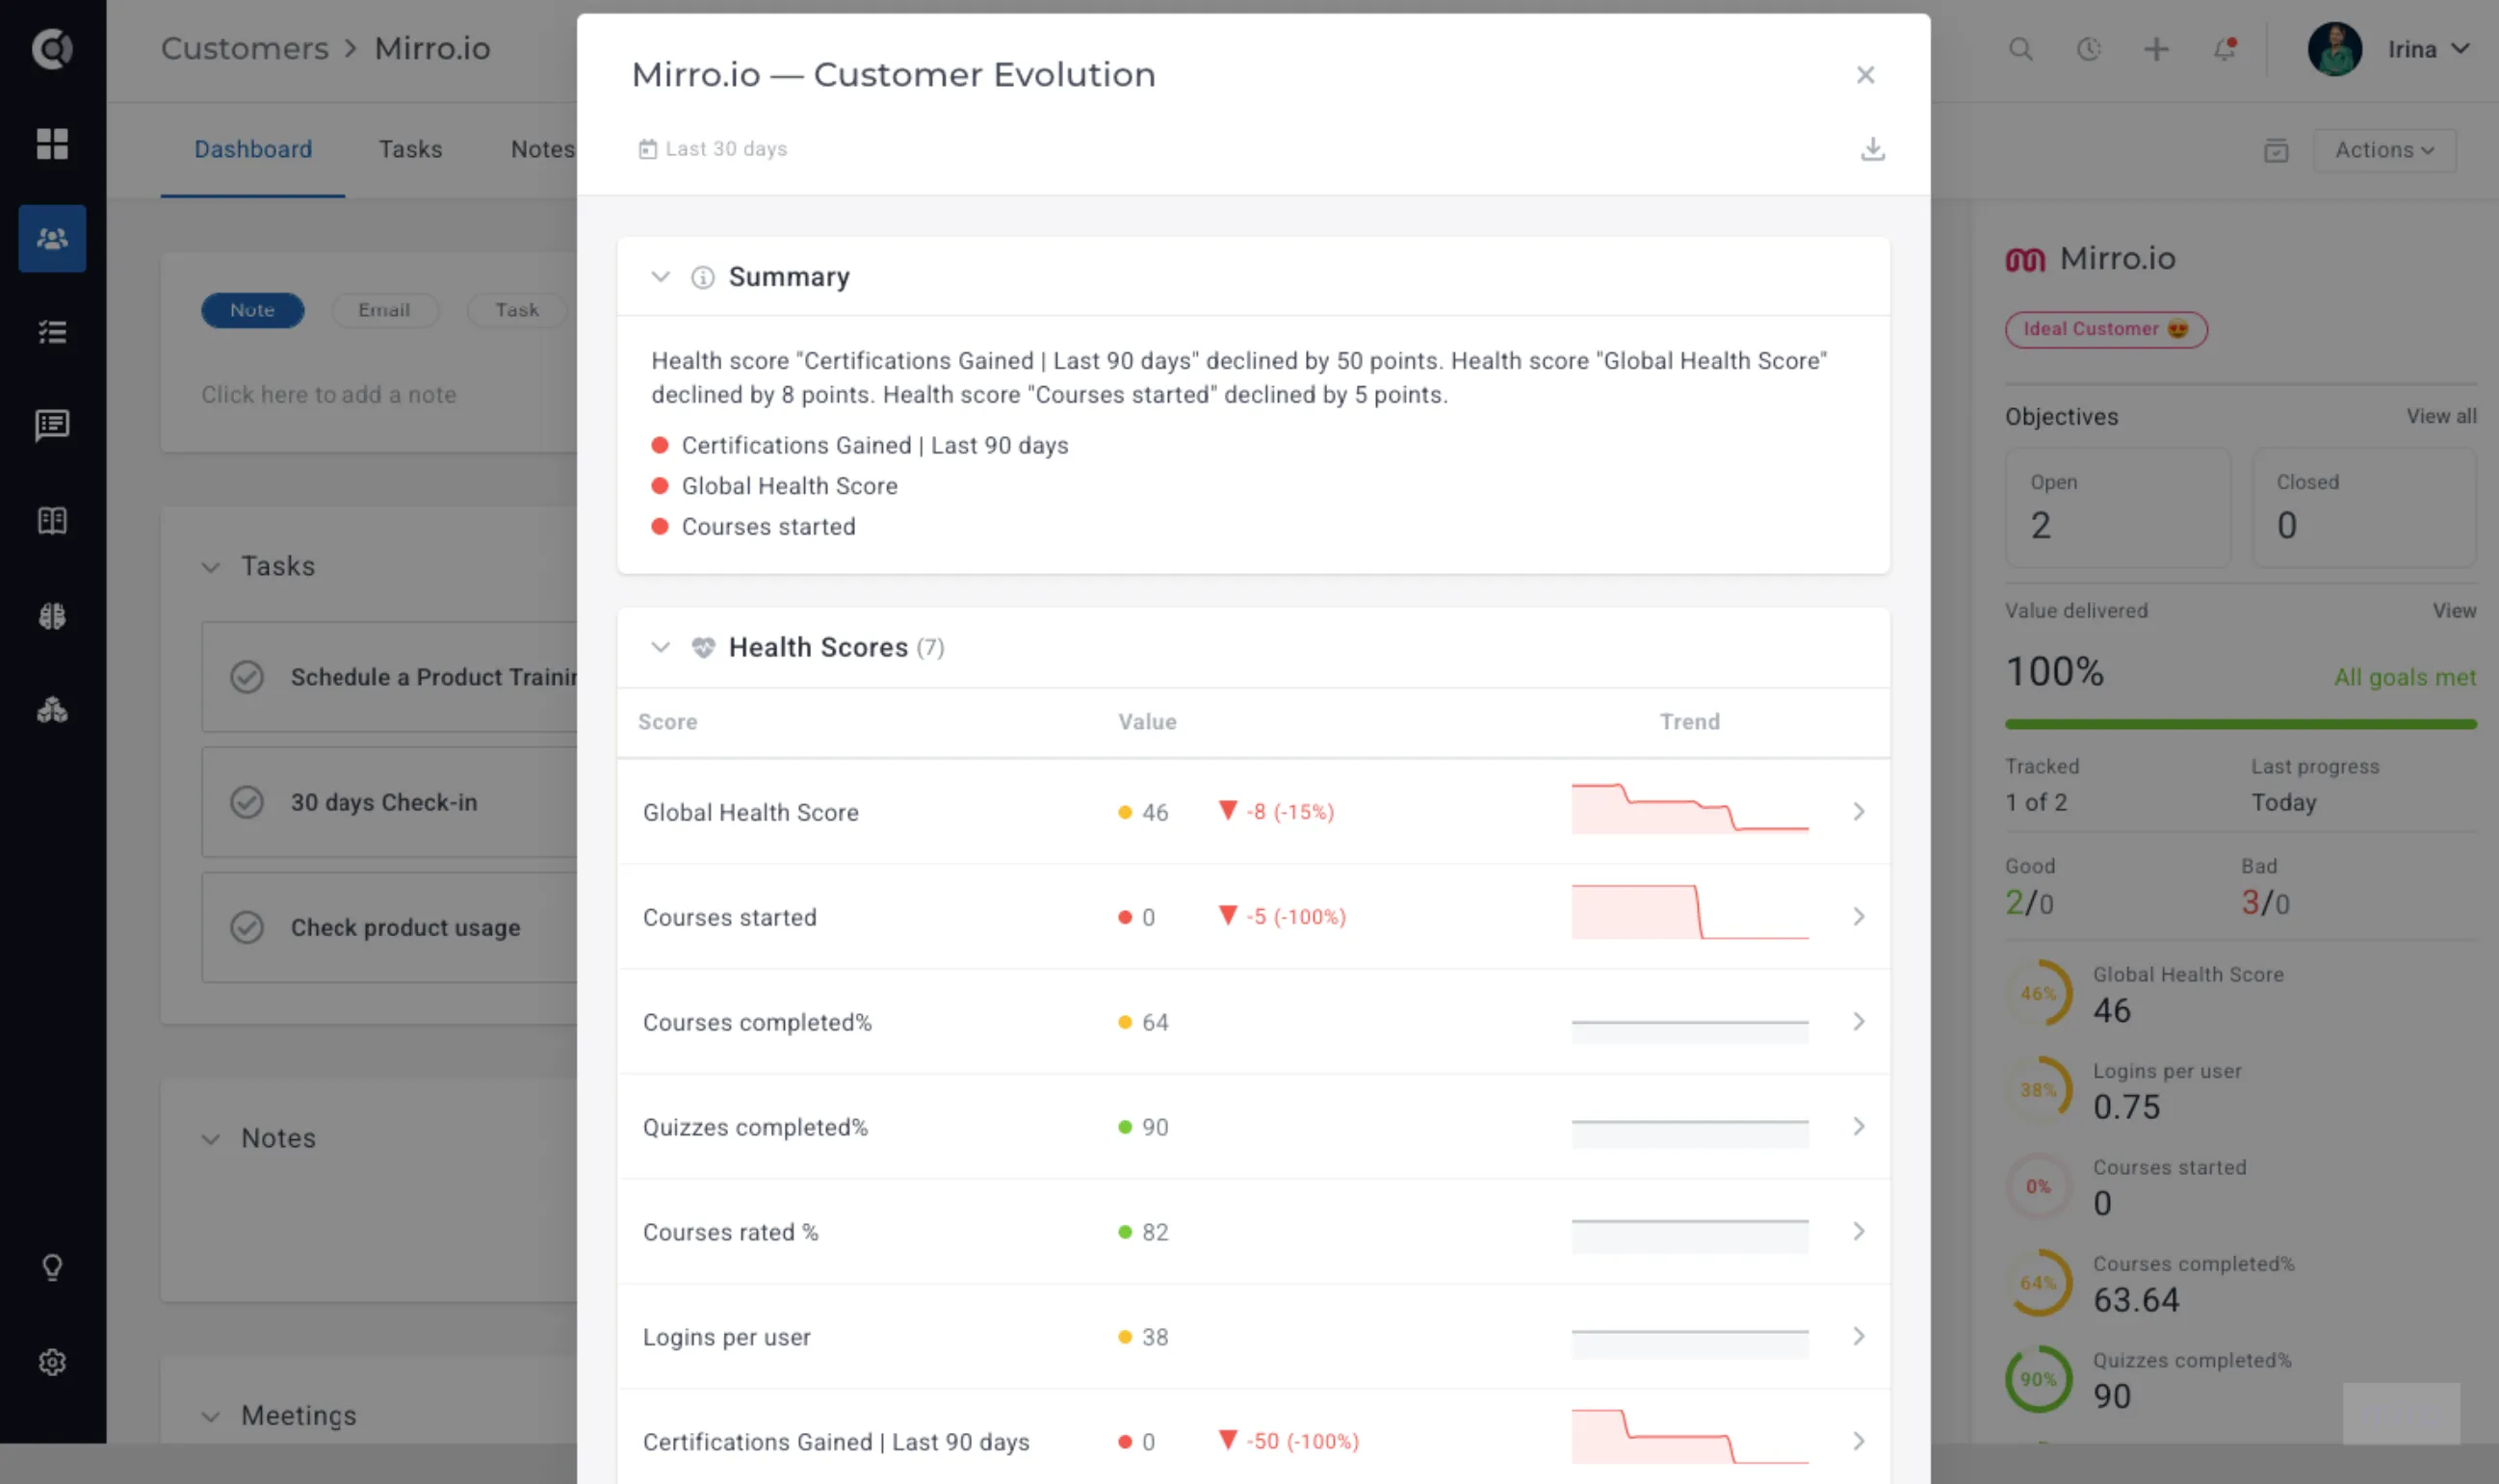Download the Customer Evolution report
This screenshot has height=1484, width=2499.
(1872, 149)
